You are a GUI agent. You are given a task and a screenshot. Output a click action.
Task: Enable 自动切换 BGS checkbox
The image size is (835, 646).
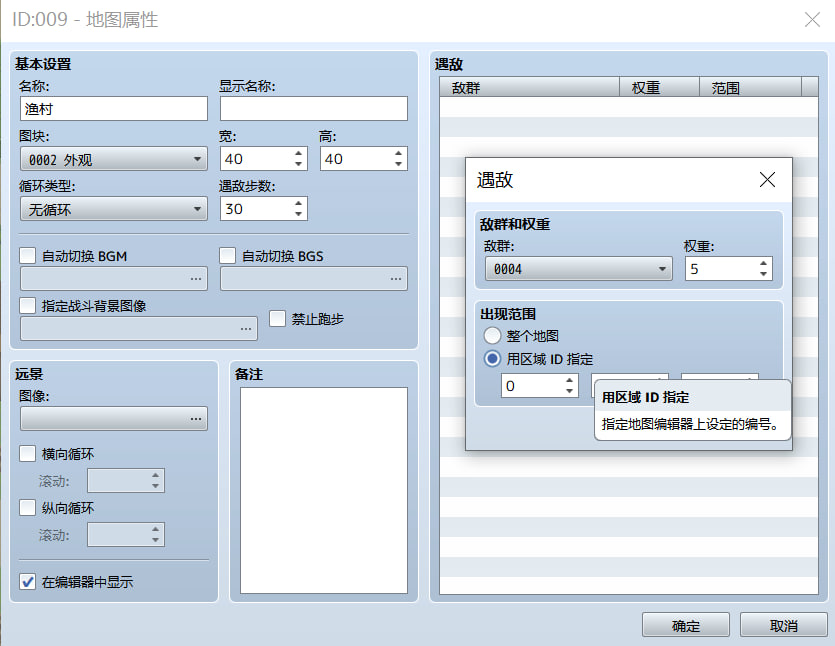(x=227, y=256)
